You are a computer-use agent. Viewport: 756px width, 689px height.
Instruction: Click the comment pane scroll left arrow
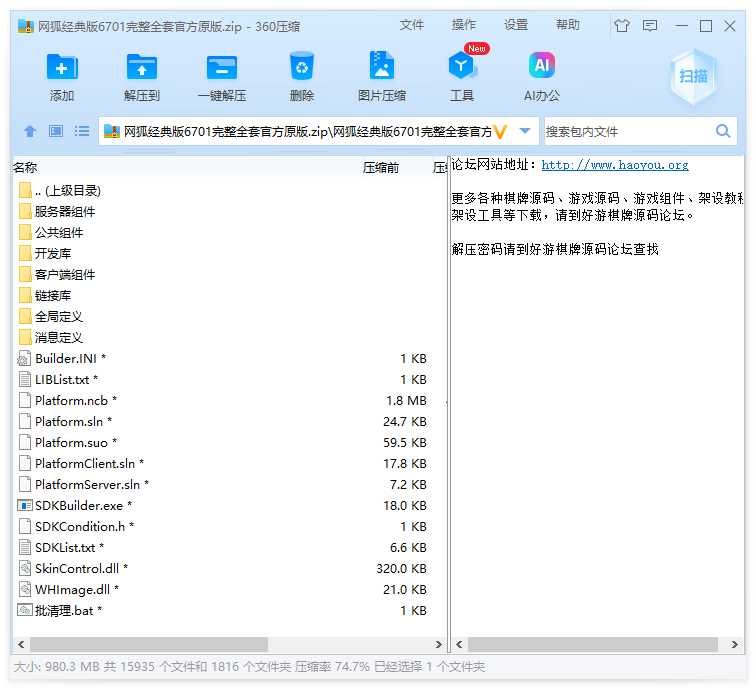(x=459, y=644)
